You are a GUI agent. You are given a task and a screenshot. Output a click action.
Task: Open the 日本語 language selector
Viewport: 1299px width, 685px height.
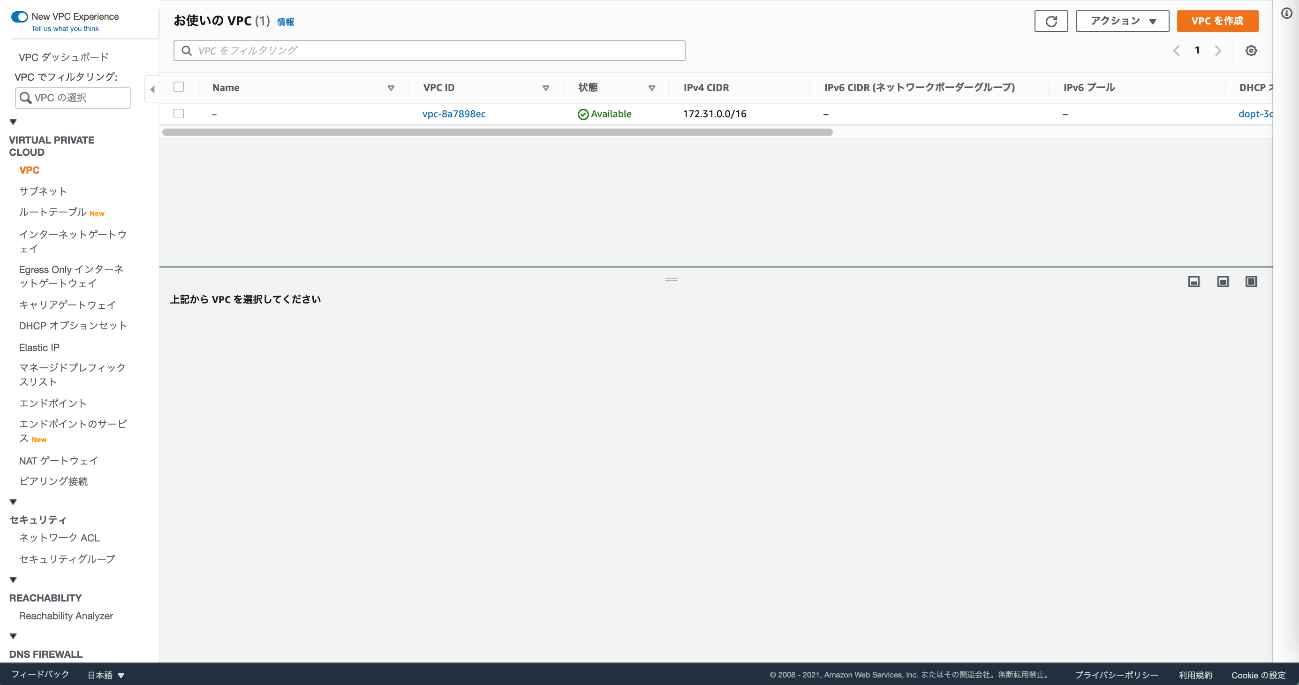106,675
